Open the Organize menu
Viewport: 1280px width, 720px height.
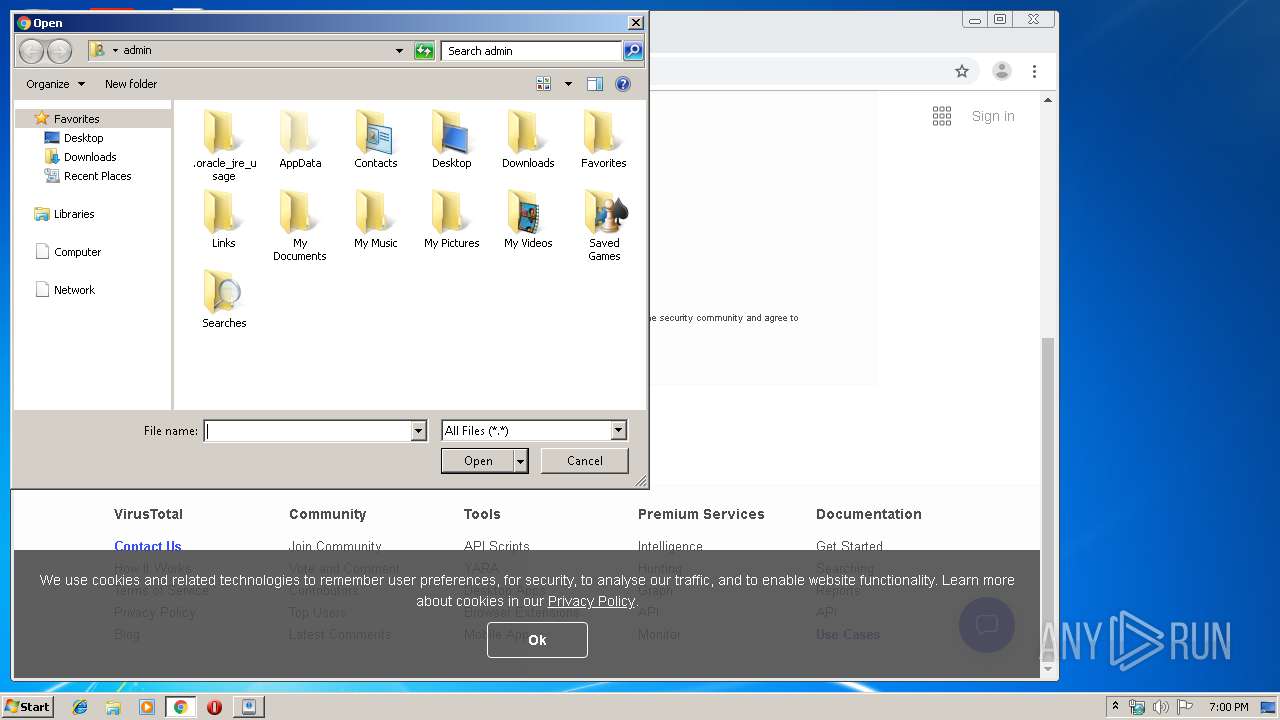pos(55,84)
